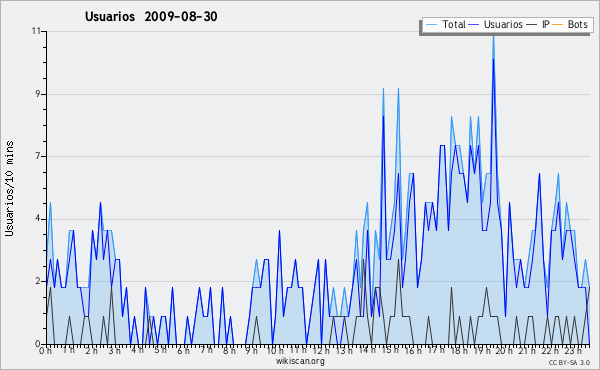Click the y-axis value 4
This screenshot has width=600, height=370.
tap(38, 219)
